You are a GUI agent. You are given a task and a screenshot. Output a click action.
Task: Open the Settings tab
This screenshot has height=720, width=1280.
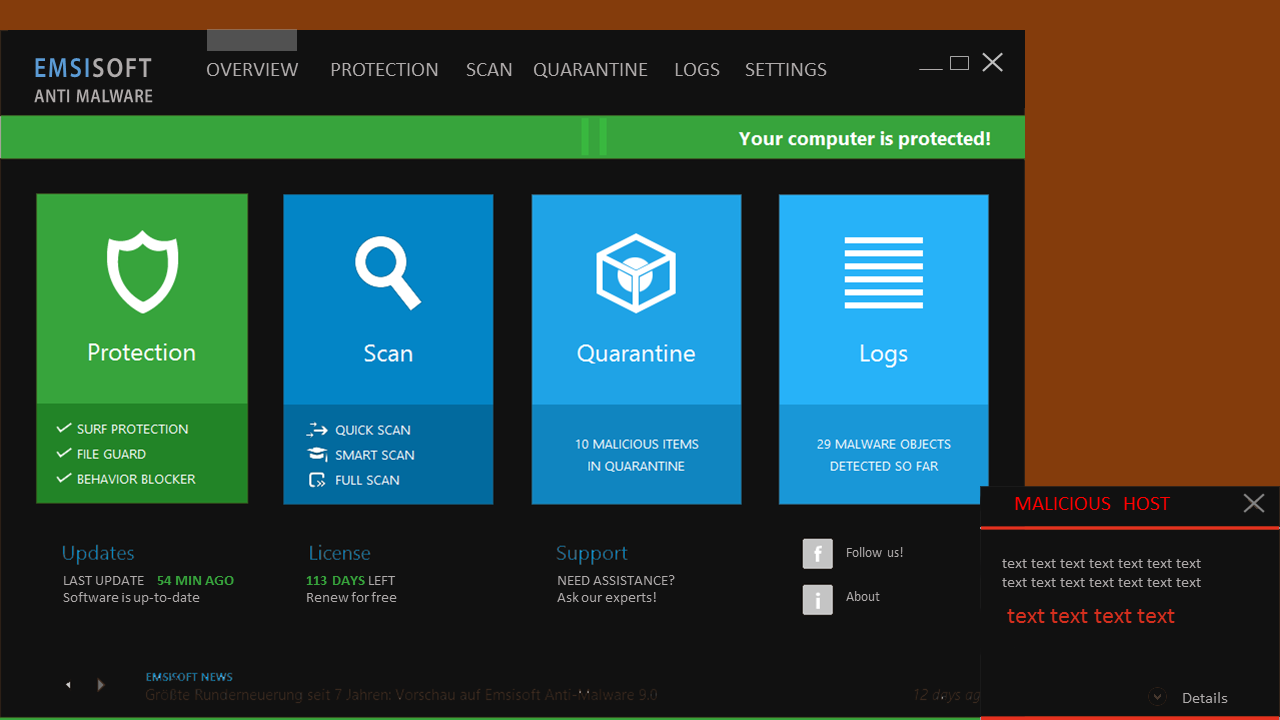[786, 69]
